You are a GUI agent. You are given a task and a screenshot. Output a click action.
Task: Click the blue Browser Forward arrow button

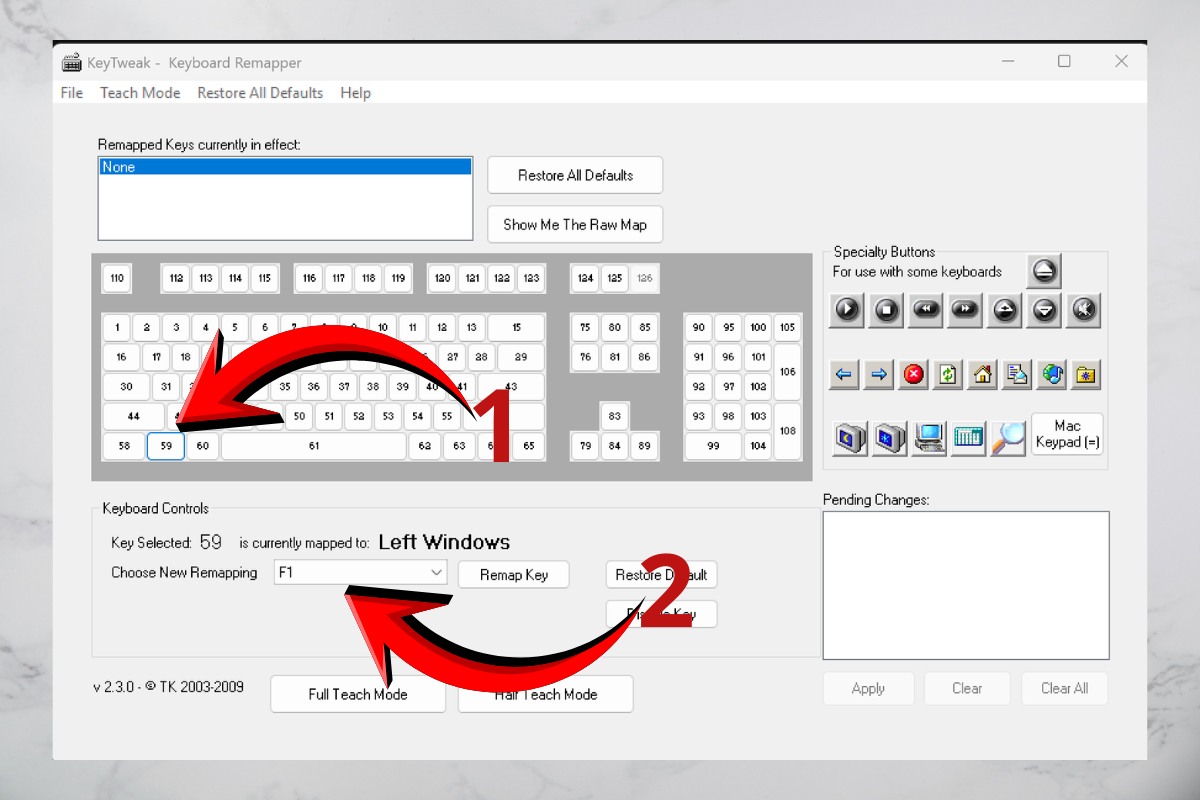point(879,375)
